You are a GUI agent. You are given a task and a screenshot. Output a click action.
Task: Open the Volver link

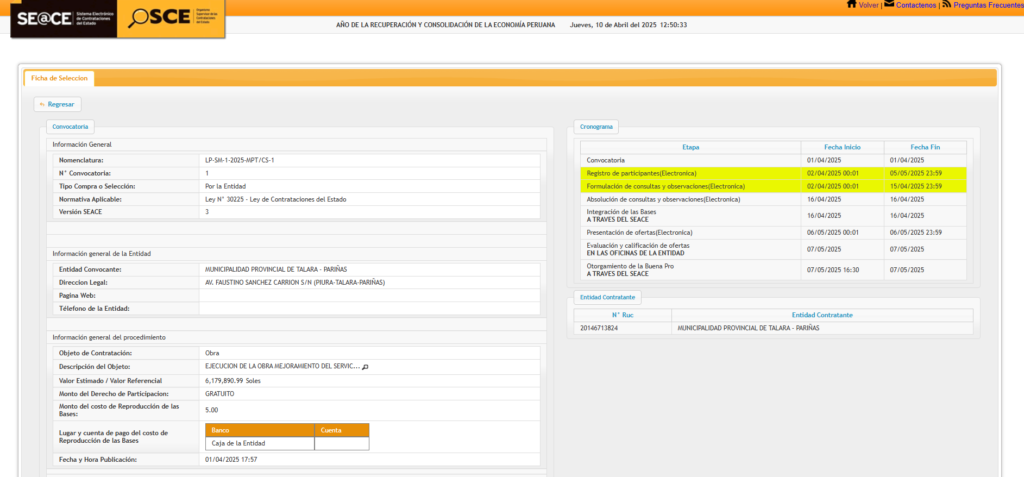tap(868, 5)
